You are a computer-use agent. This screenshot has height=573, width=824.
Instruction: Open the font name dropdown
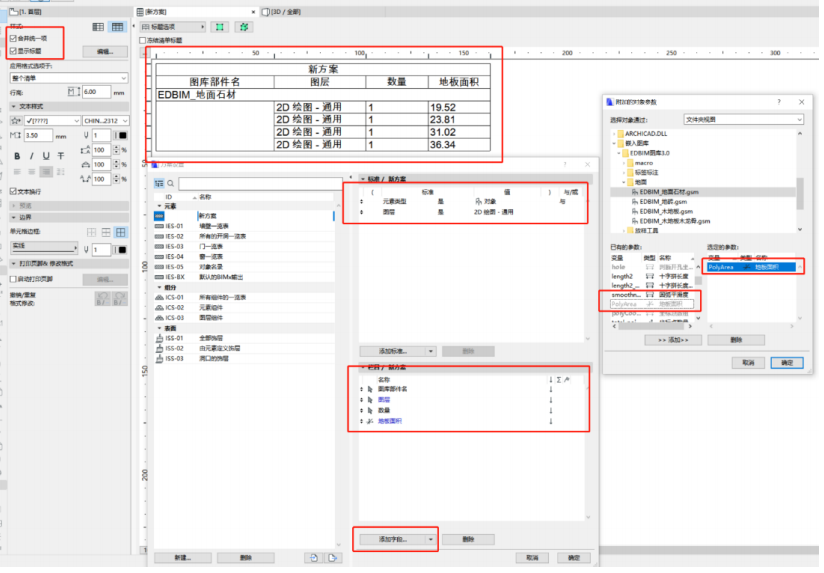(52, 121)
